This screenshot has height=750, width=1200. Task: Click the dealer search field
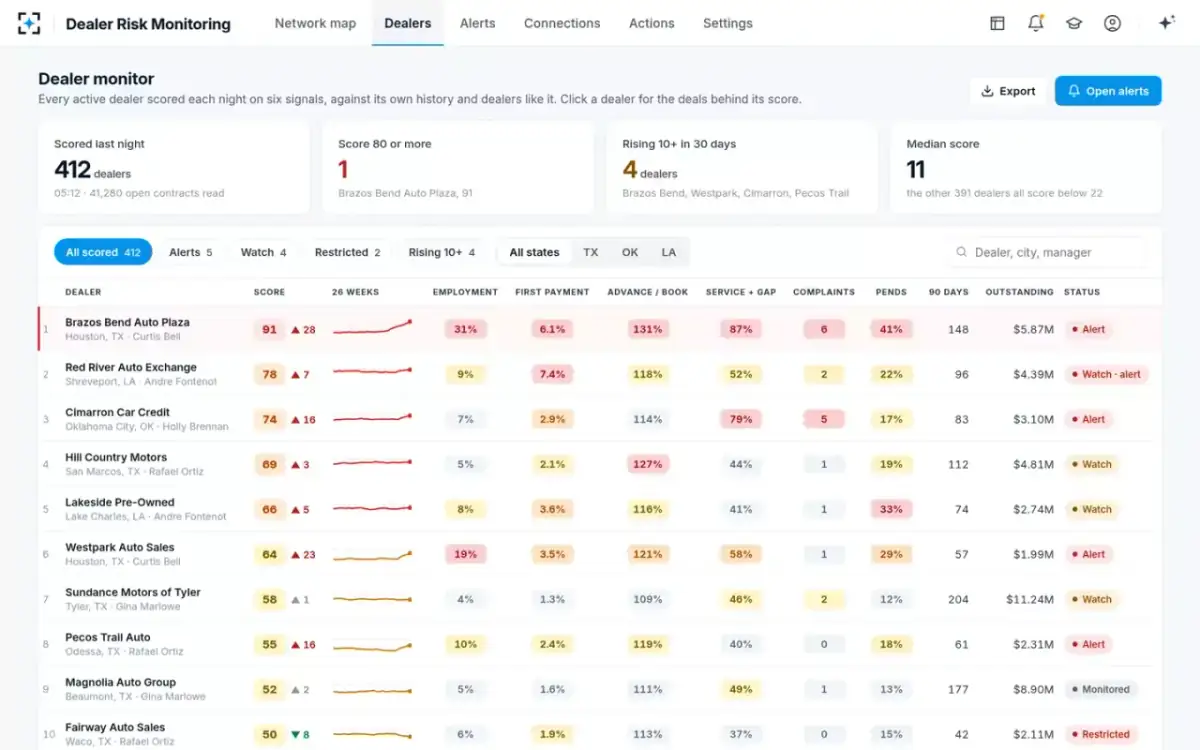coord(1045,253)
